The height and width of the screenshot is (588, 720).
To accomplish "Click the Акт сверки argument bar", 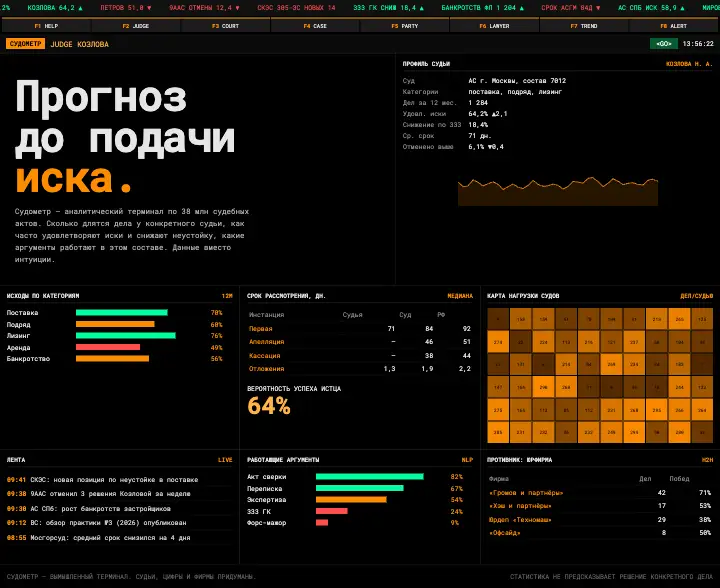I will point(370,477).
